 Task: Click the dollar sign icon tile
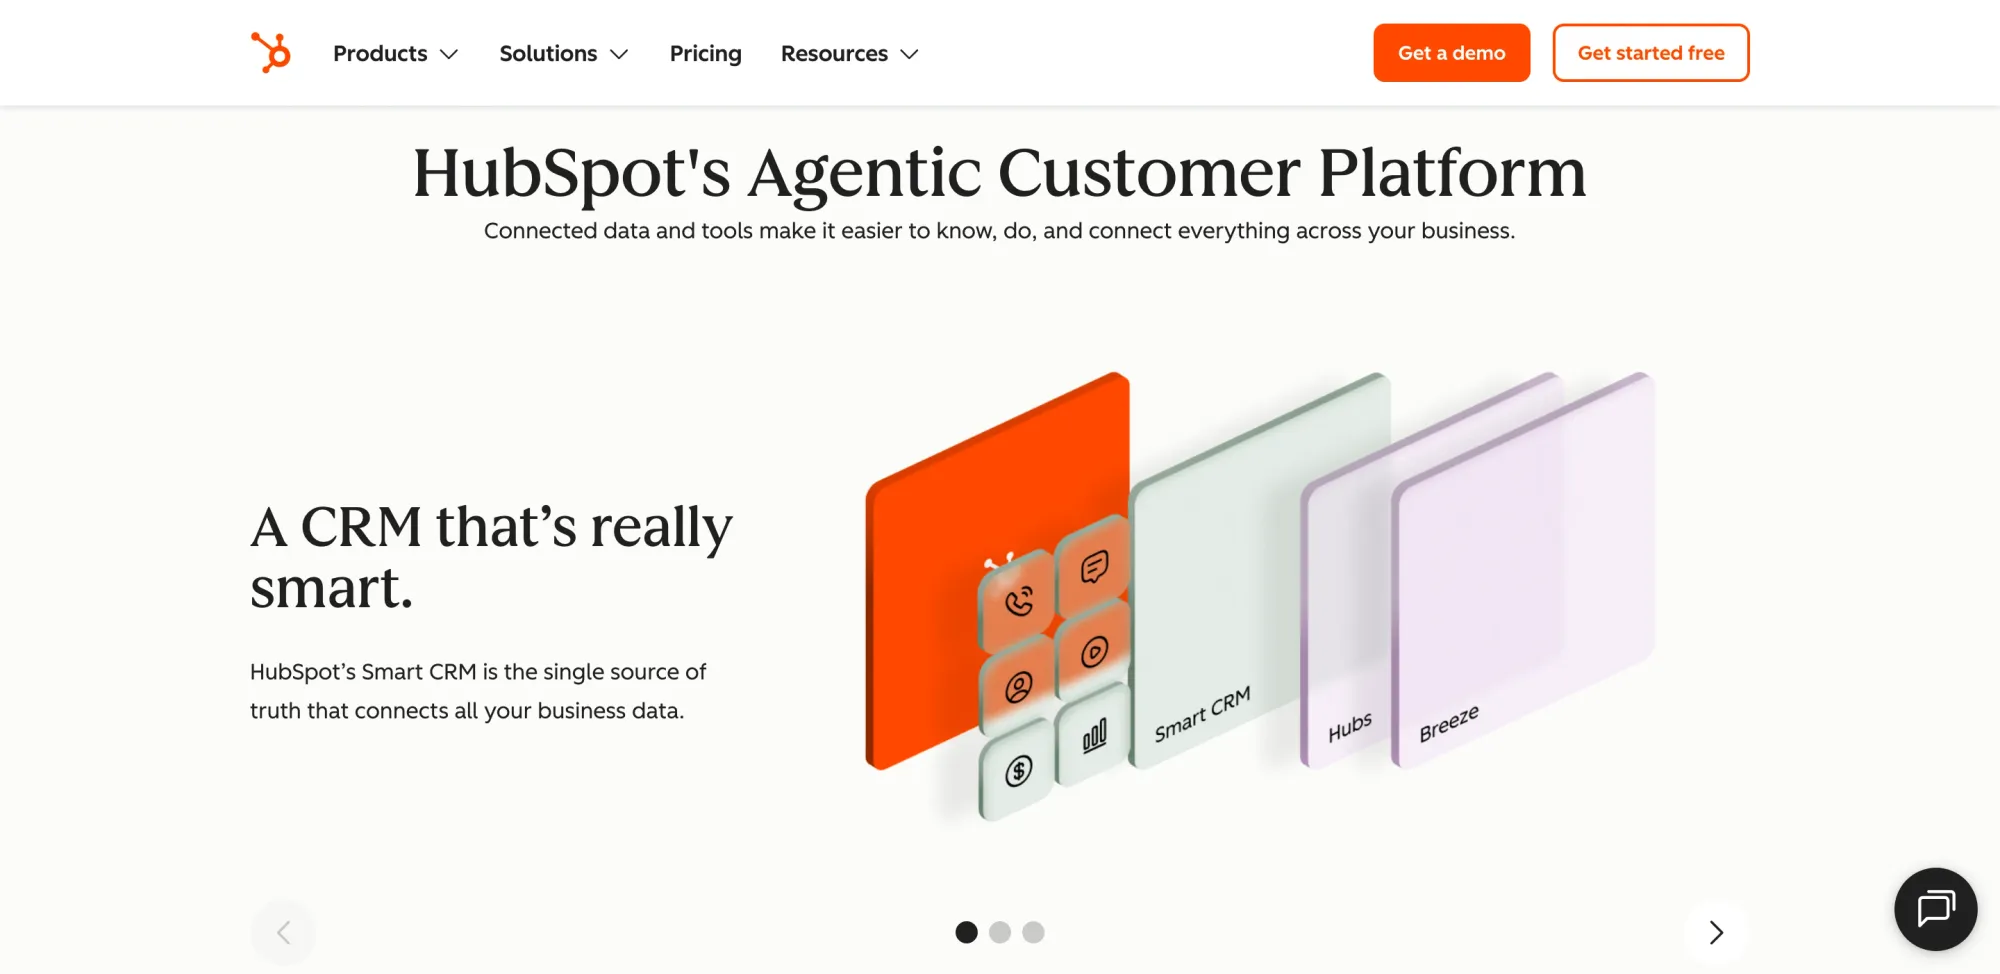[x=1018, y=771]
